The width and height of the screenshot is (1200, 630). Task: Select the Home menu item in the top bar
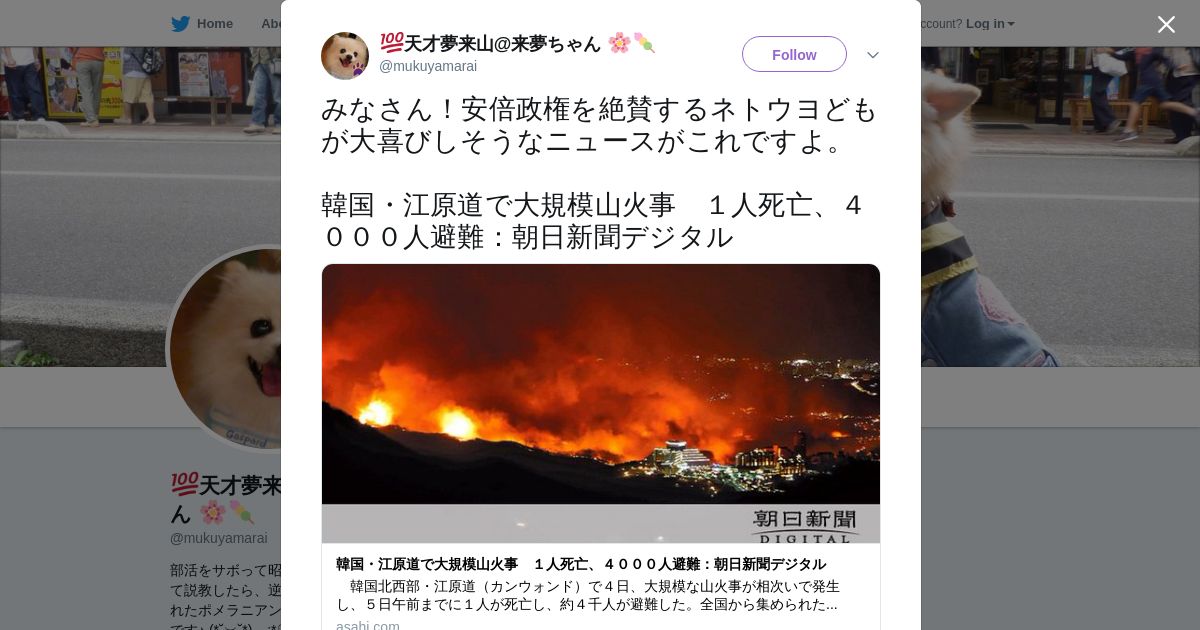tap(215, 24)
